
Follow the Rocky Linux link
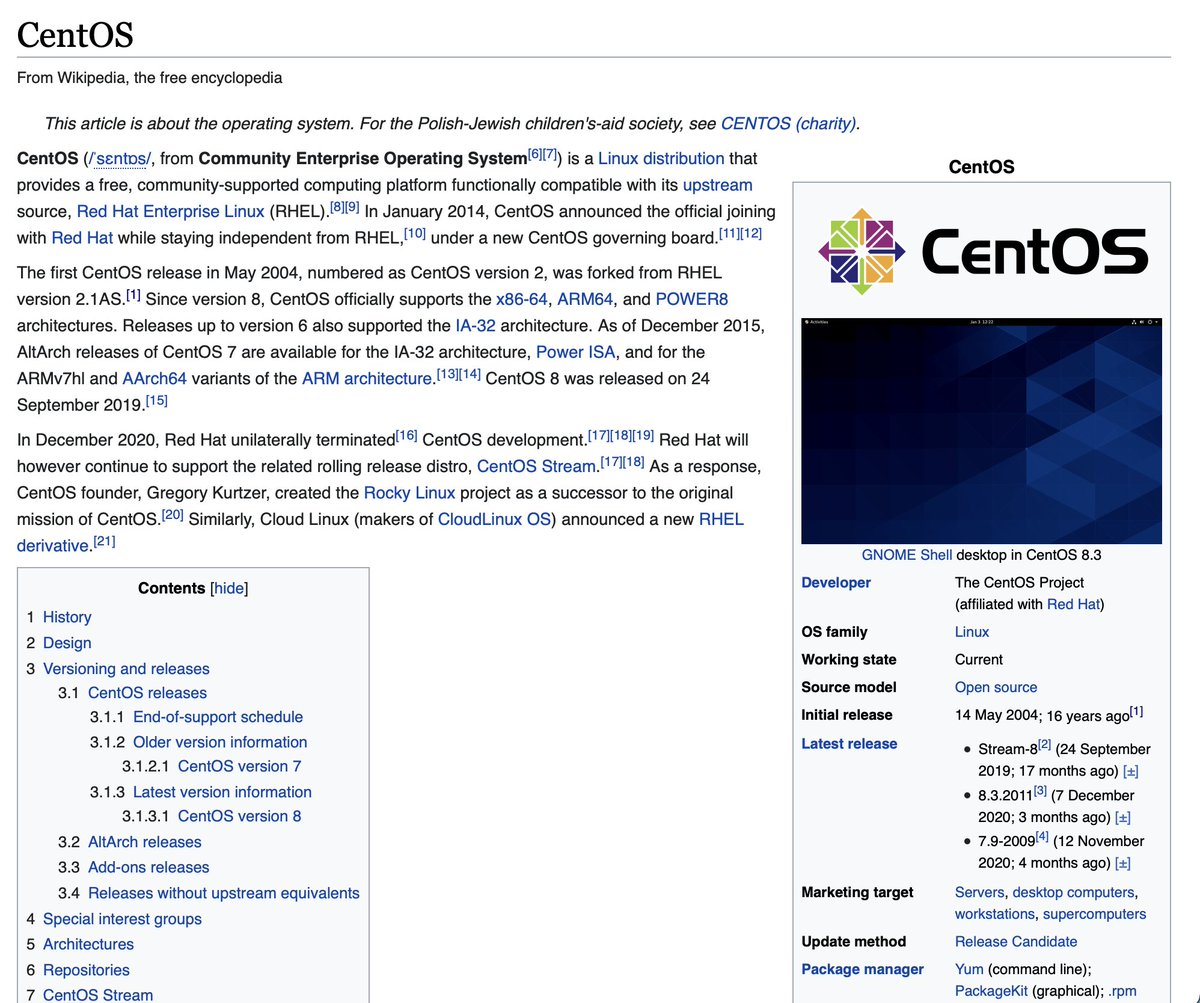409,493
